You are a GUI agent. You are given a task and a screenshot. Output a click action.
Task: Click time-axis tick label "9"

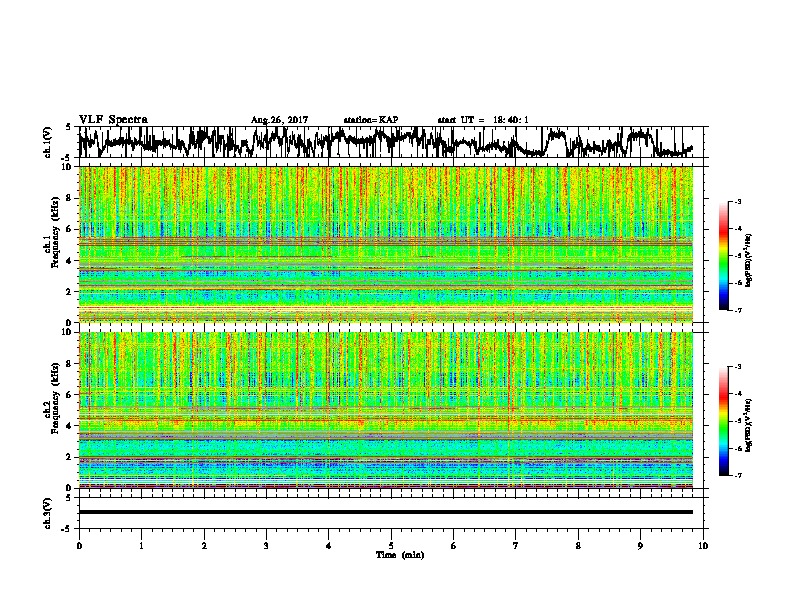pyautogui.click(x=640, y=546)
